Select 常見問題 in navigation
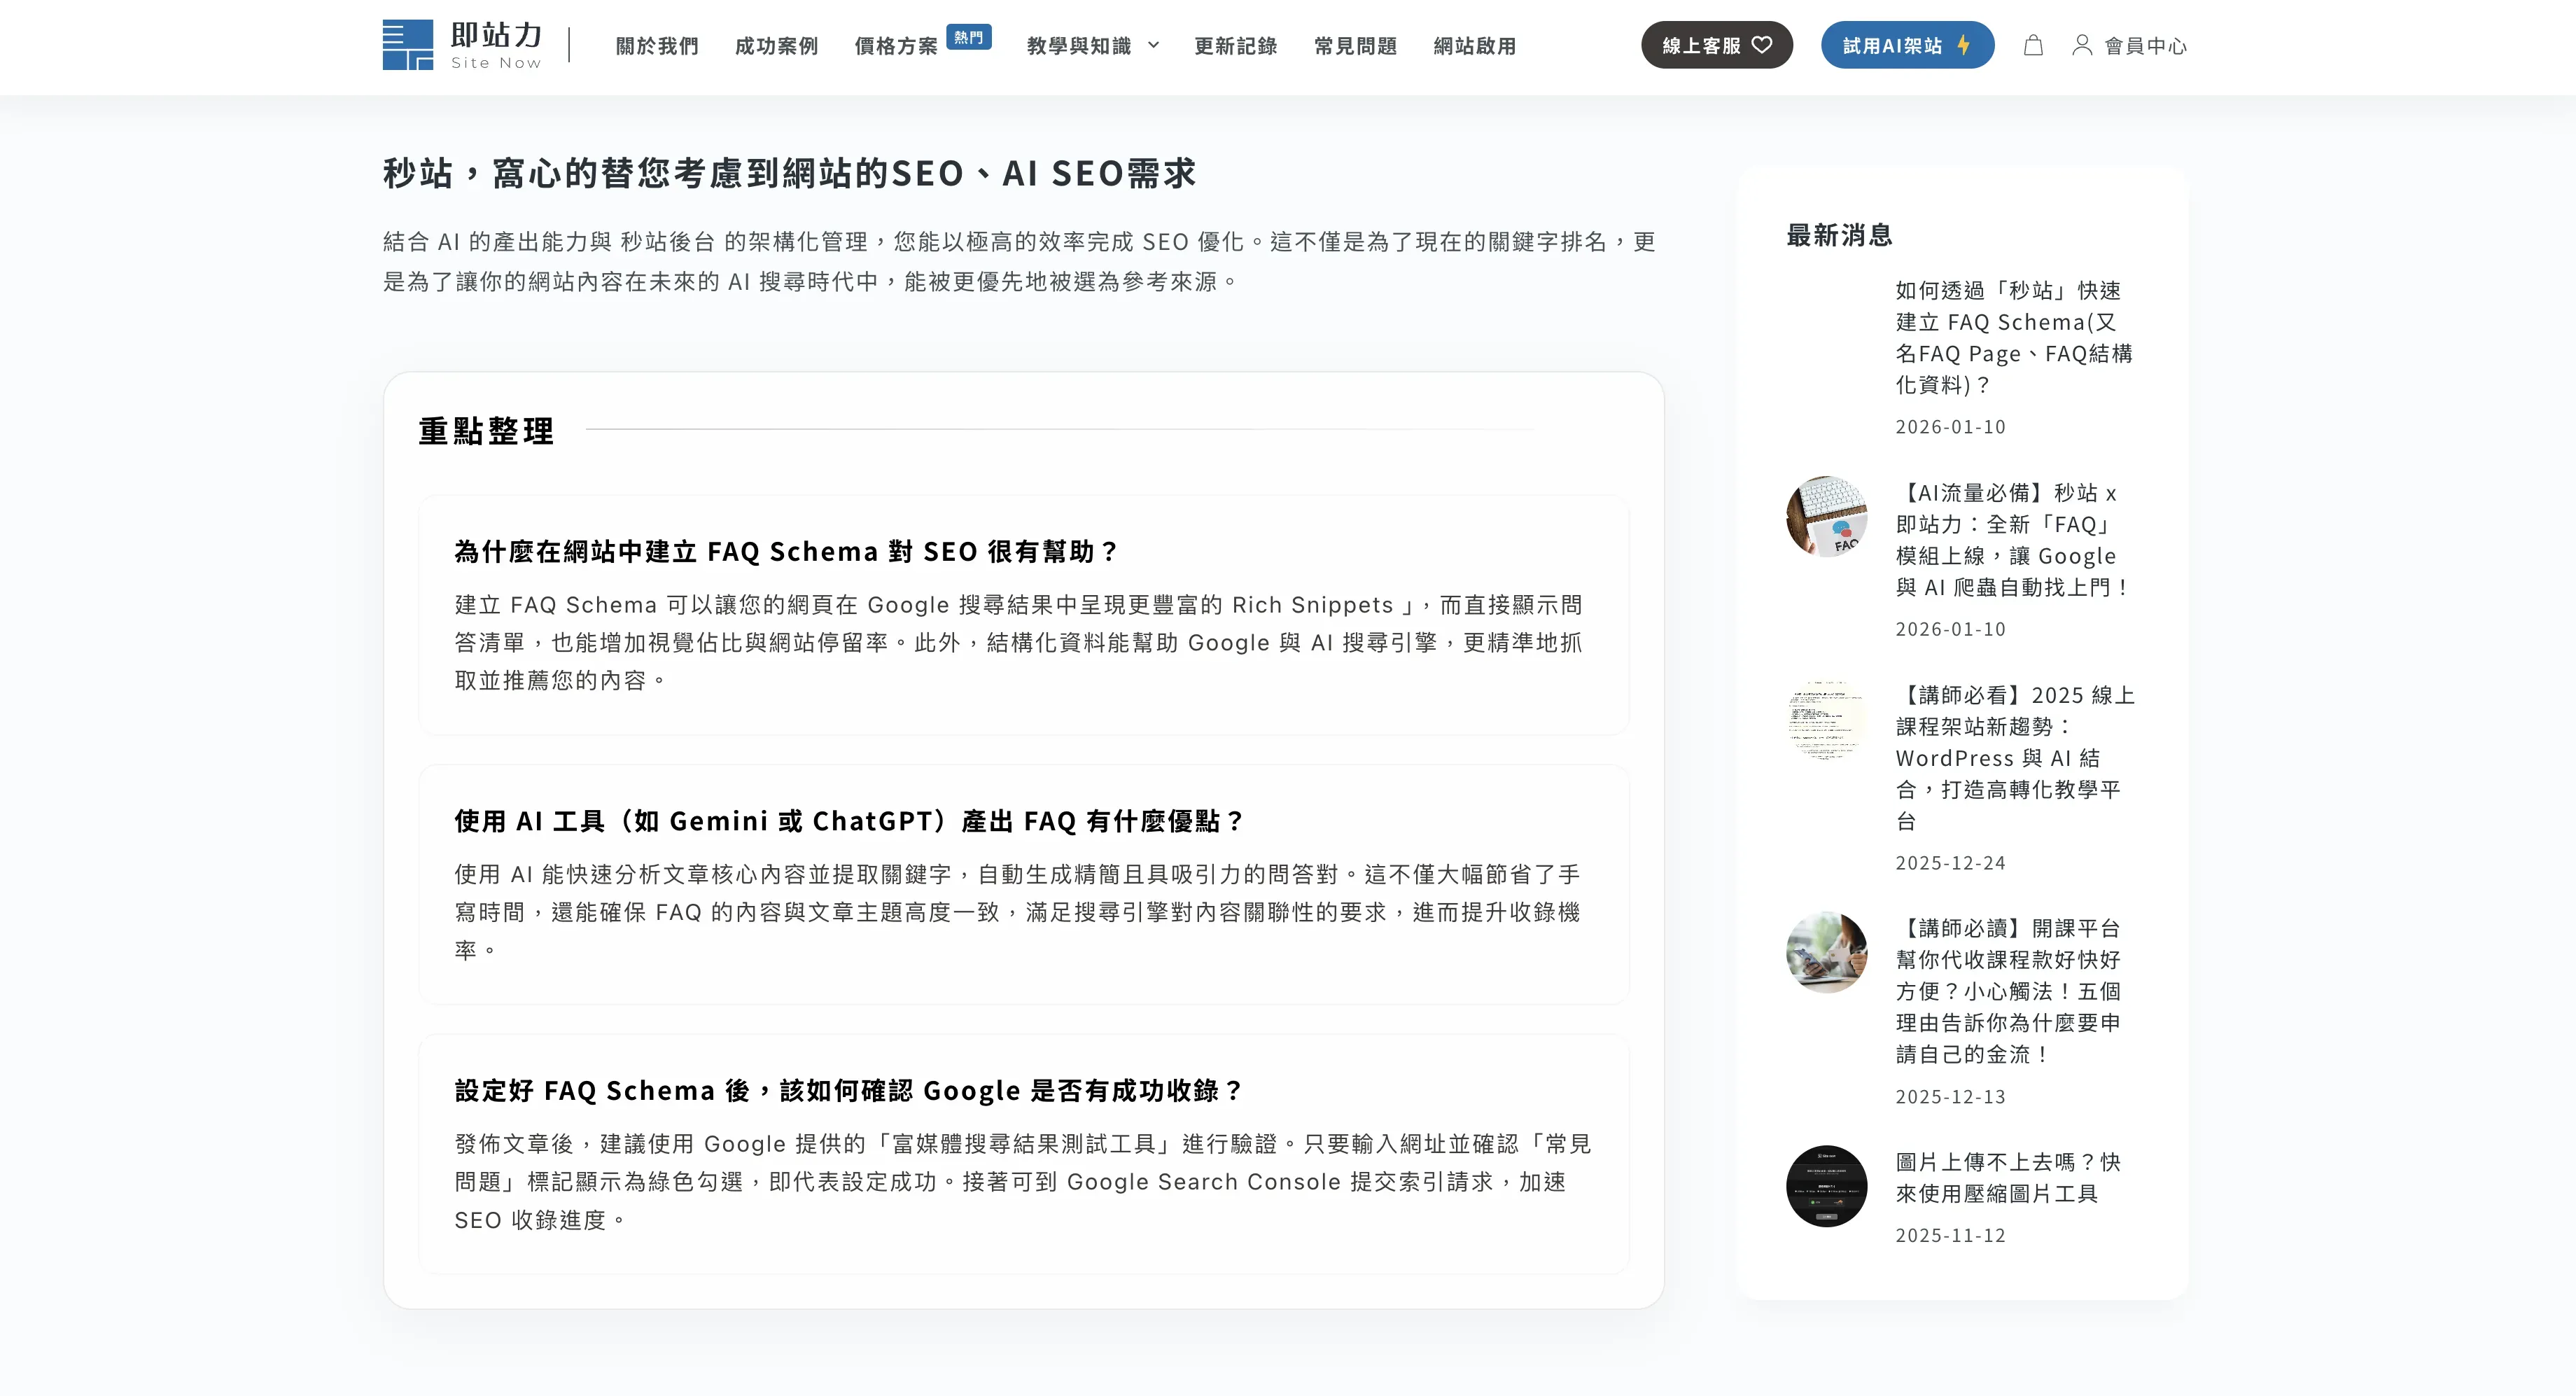The width and height of the screenshot is (2576, 1396). point(1355,46)
